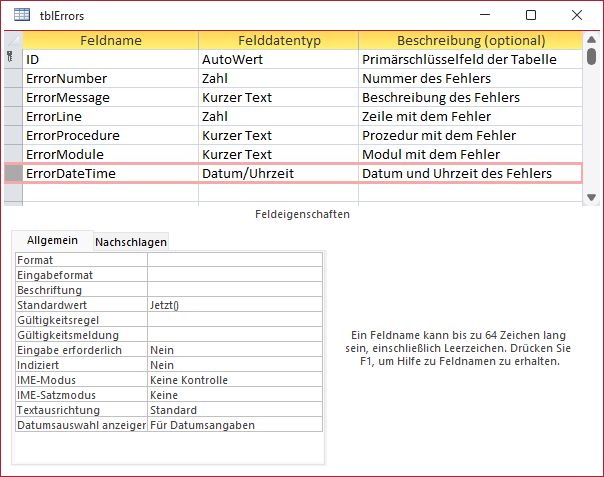This screenshot has height=477, width=604.
Task: Click the ErrorModule field name cell
Action: (111, 154)
